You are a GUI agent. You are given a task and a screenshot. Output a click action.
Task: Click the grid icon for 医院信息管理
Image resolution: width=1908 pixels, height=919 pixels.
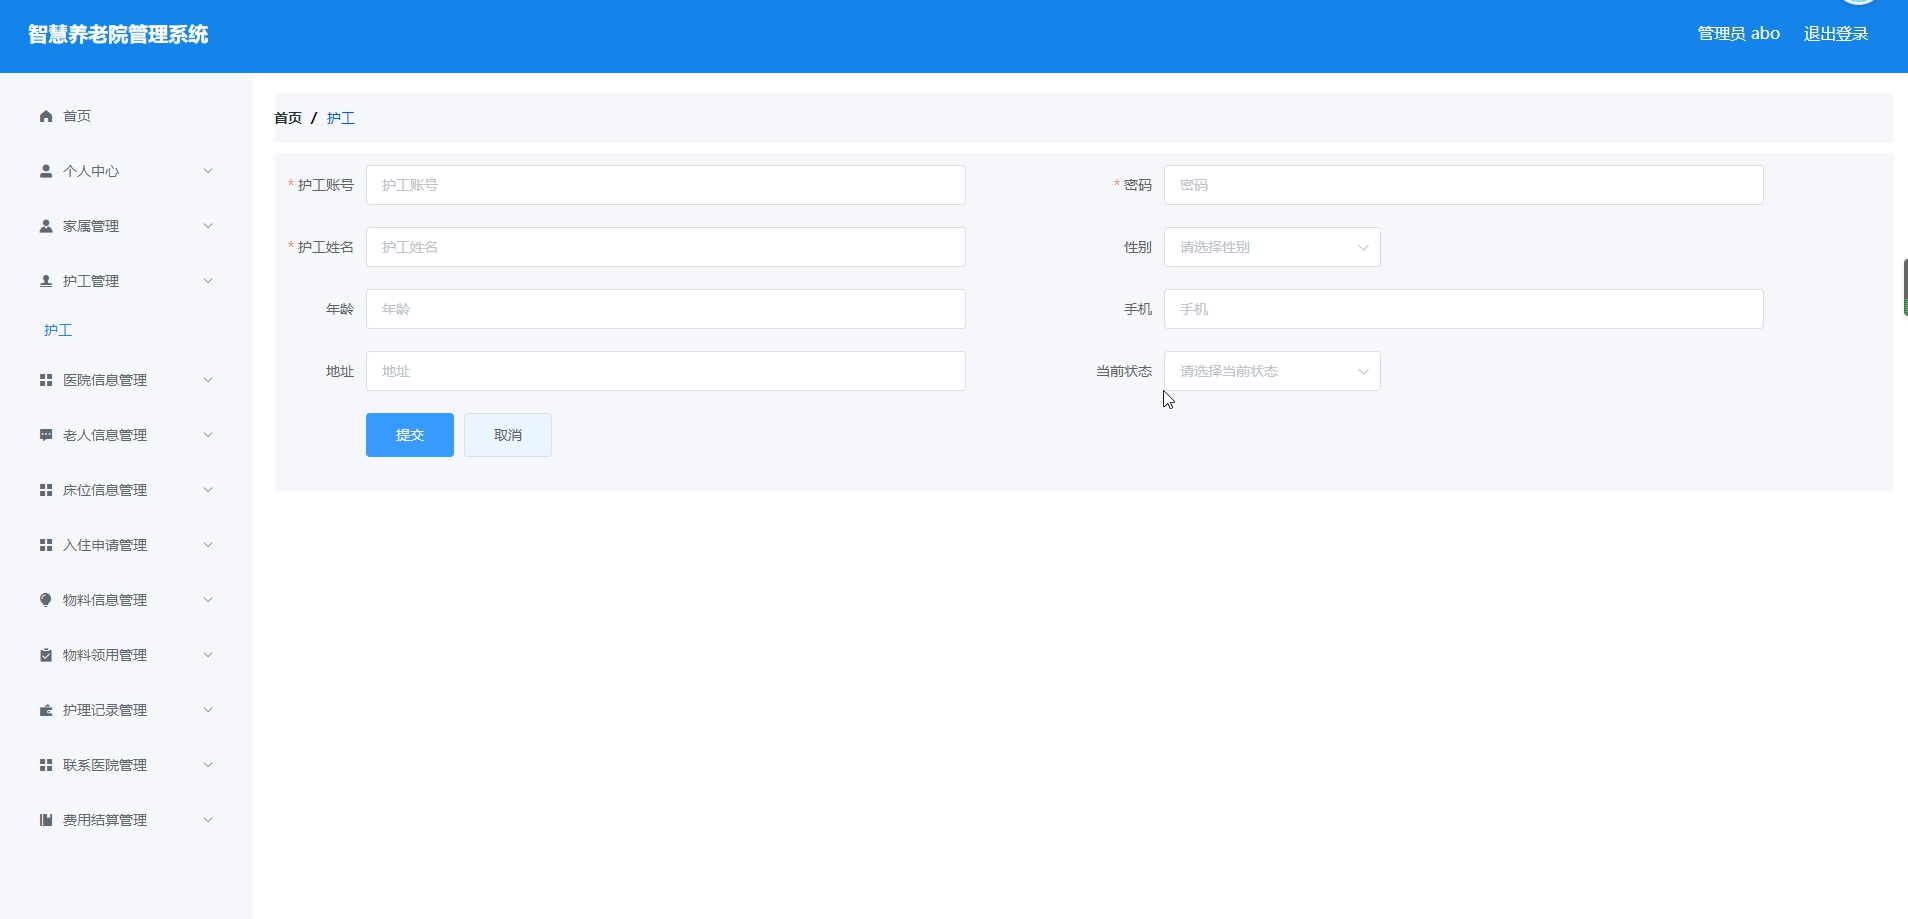(46, 380)
